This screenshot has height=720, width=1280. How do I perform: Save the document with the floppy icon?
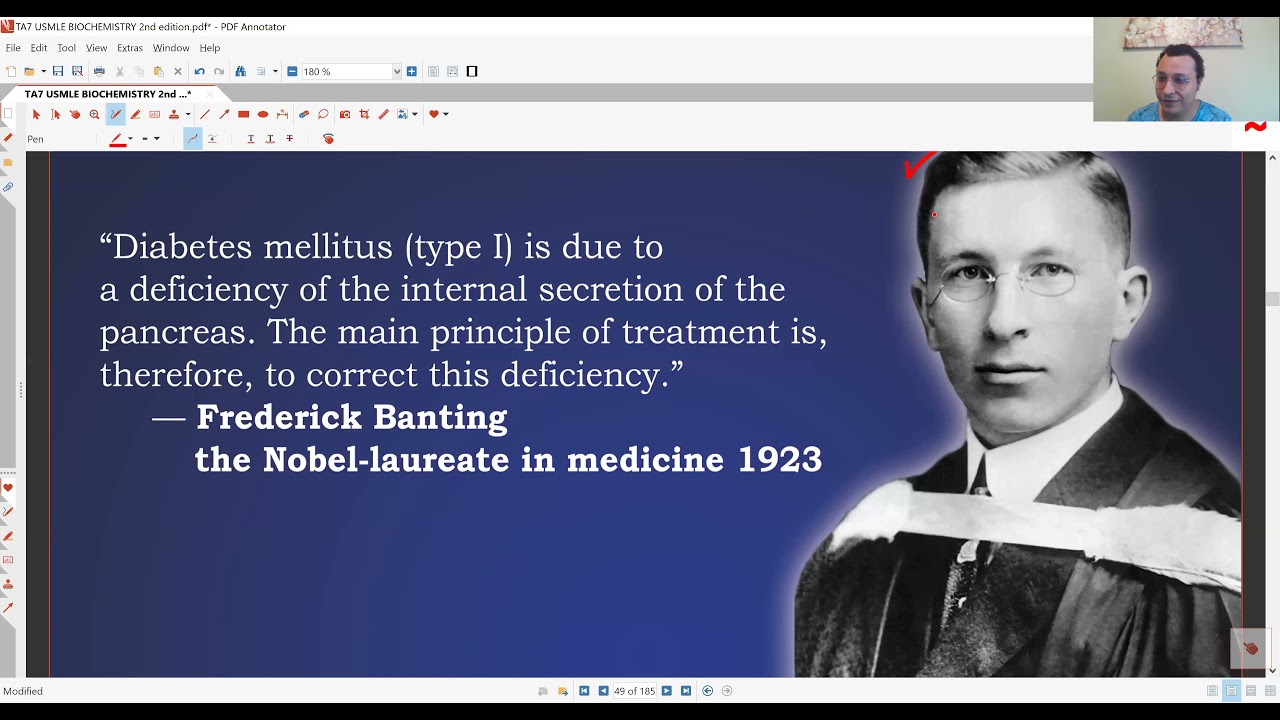58,71
